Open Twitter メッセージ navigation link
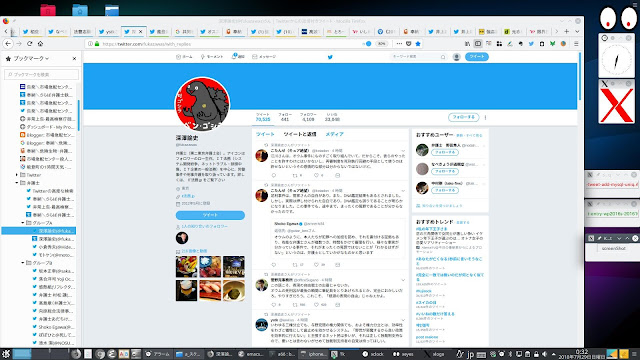Screen dimensions: 640x360 [x=264, y=57]
